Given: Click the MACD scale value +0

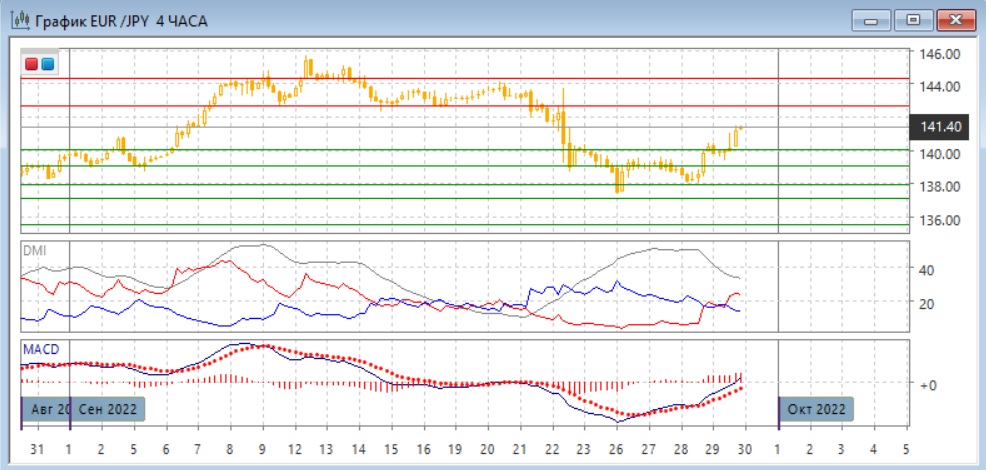Looking at the screenshot, I should tap(928, 384).
